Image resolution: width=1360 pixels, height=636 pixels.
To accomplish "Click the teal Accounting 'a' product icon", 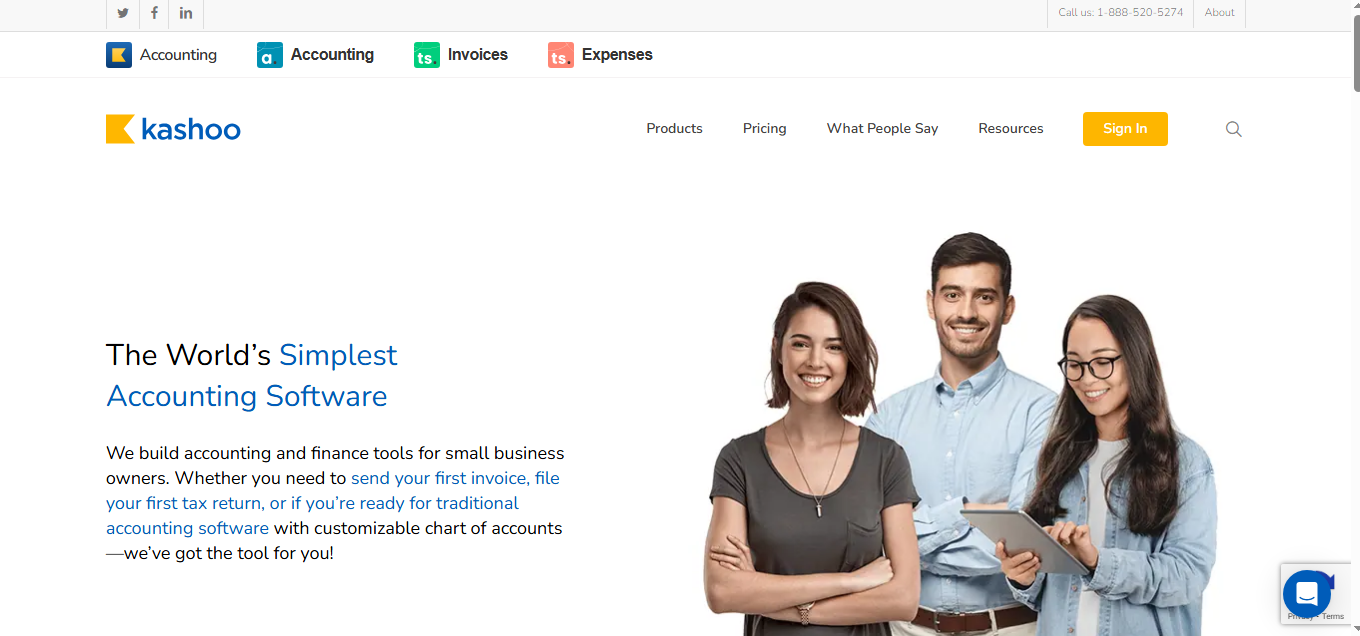I will tap(270, 55).
